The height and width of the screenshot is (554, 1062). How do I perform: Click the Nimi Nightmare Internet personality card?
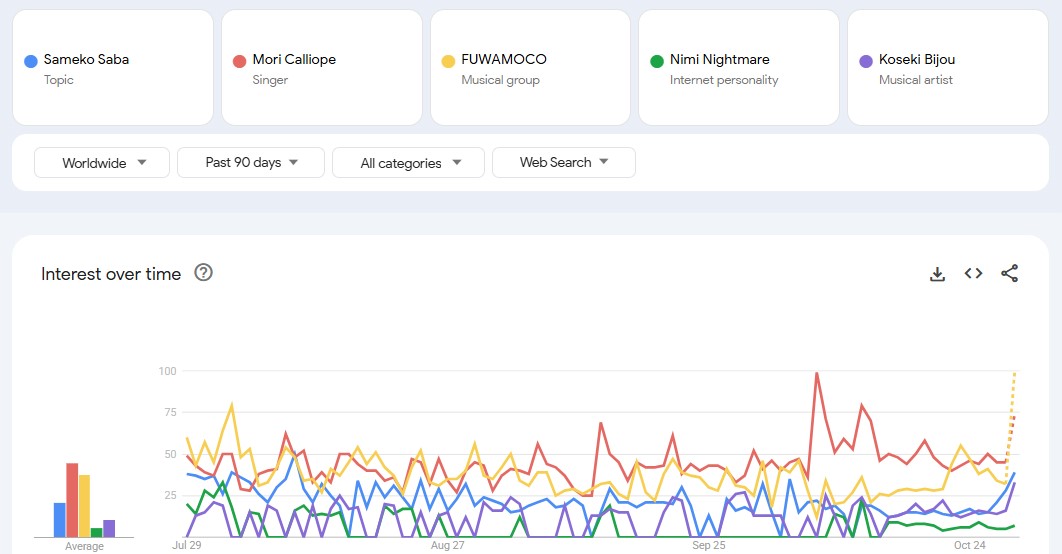tap(738, 68)
